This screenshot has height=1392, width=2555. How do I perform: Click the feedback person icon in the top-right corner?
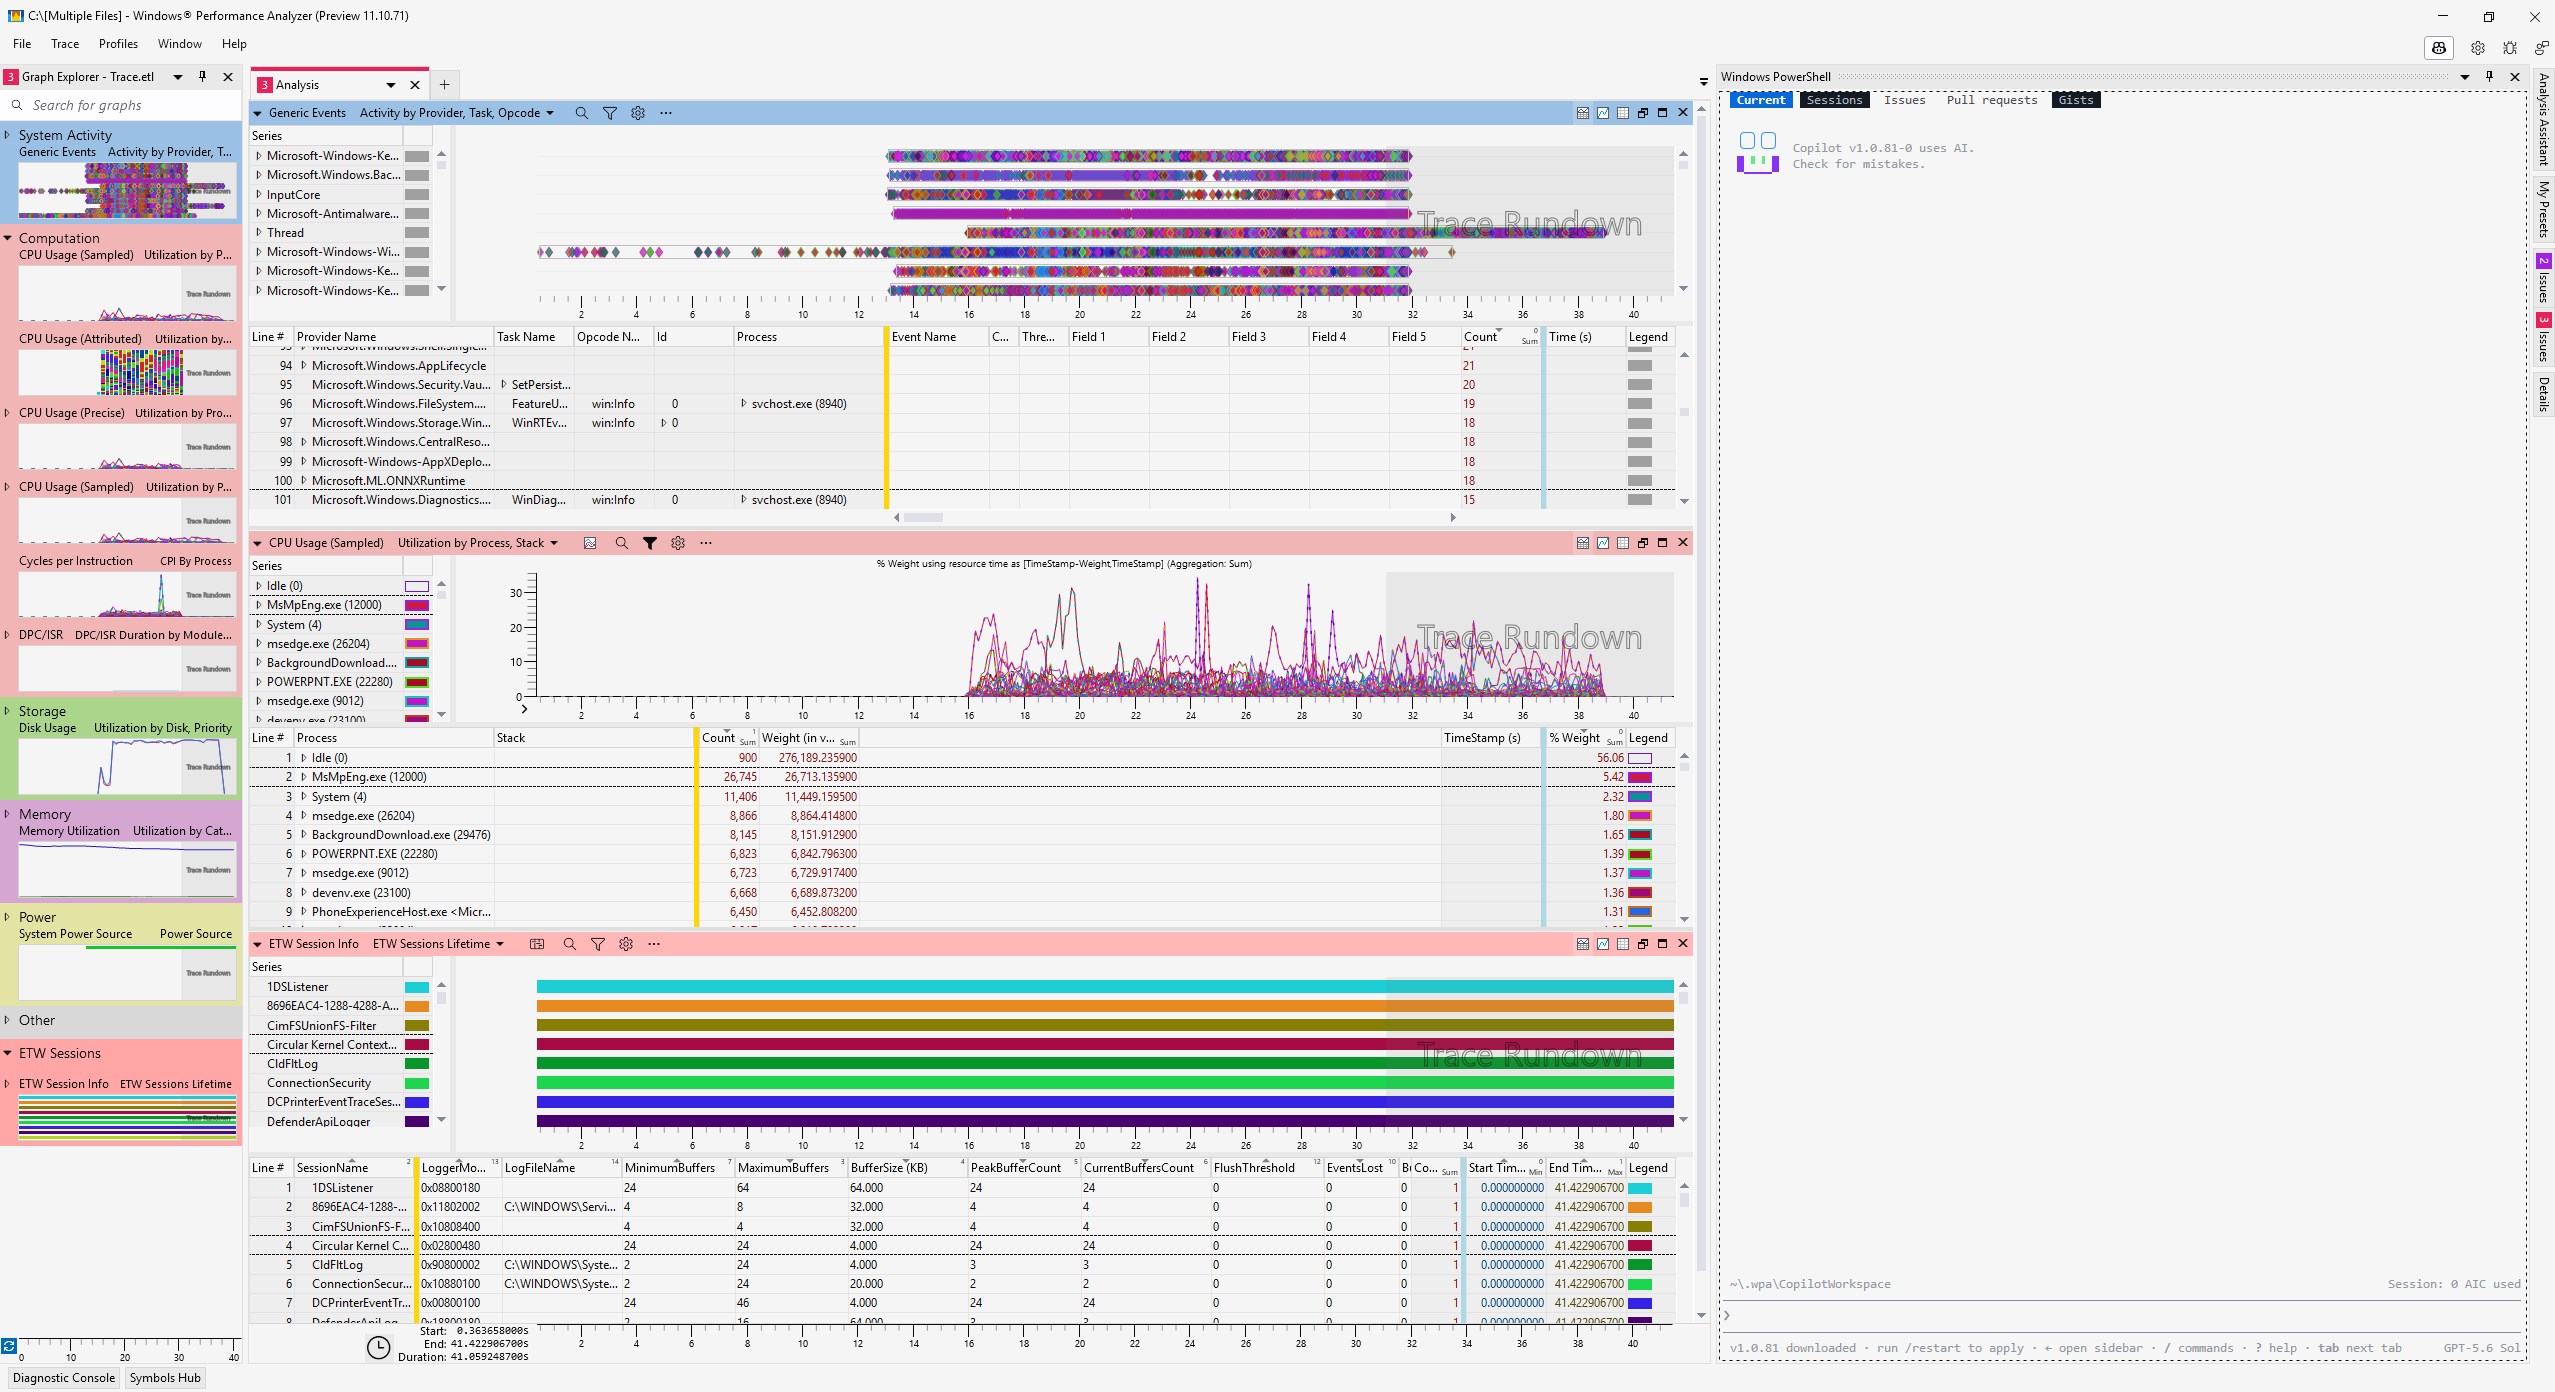2541,47
